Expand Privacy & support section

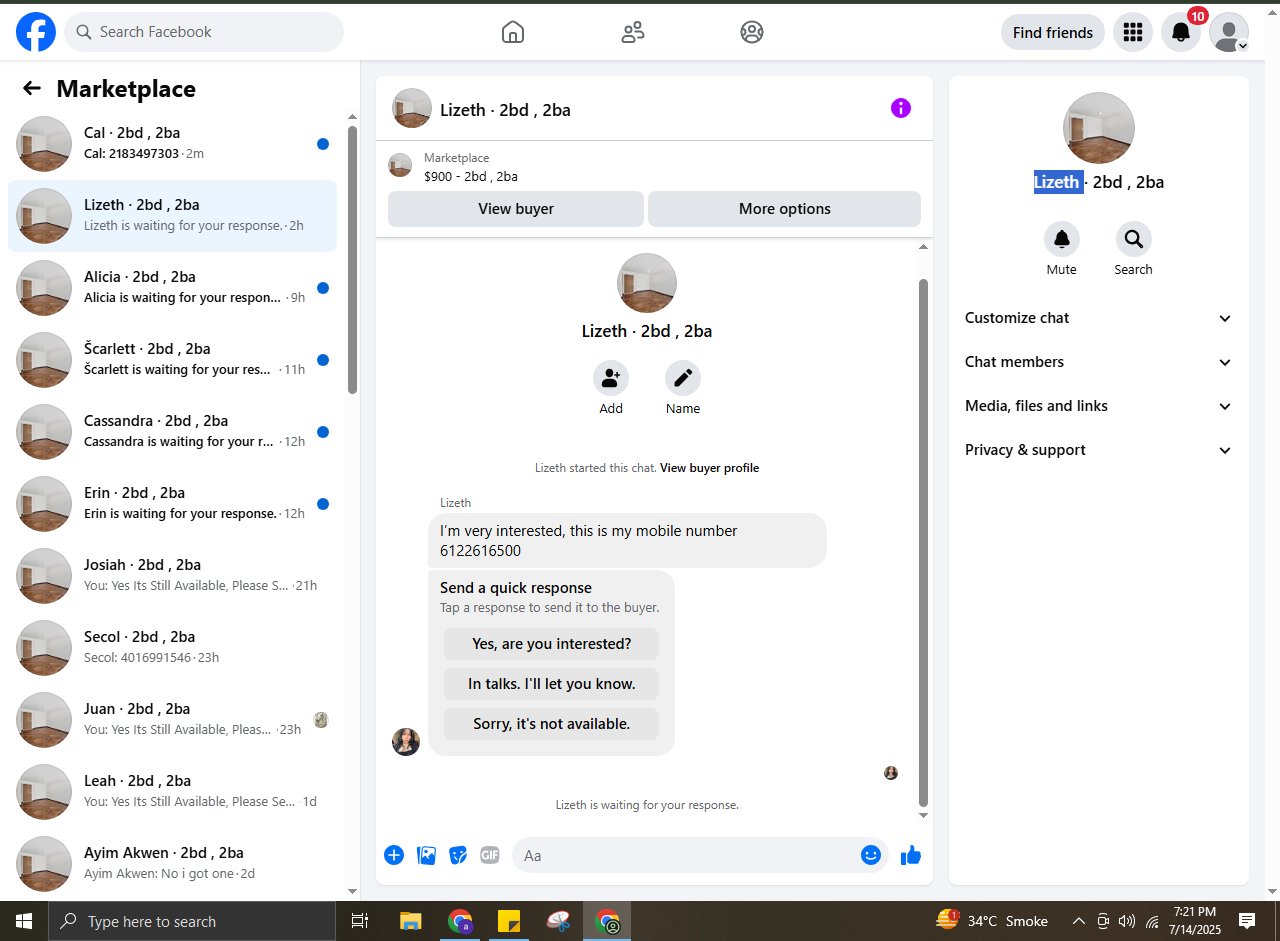point(1098,450)
